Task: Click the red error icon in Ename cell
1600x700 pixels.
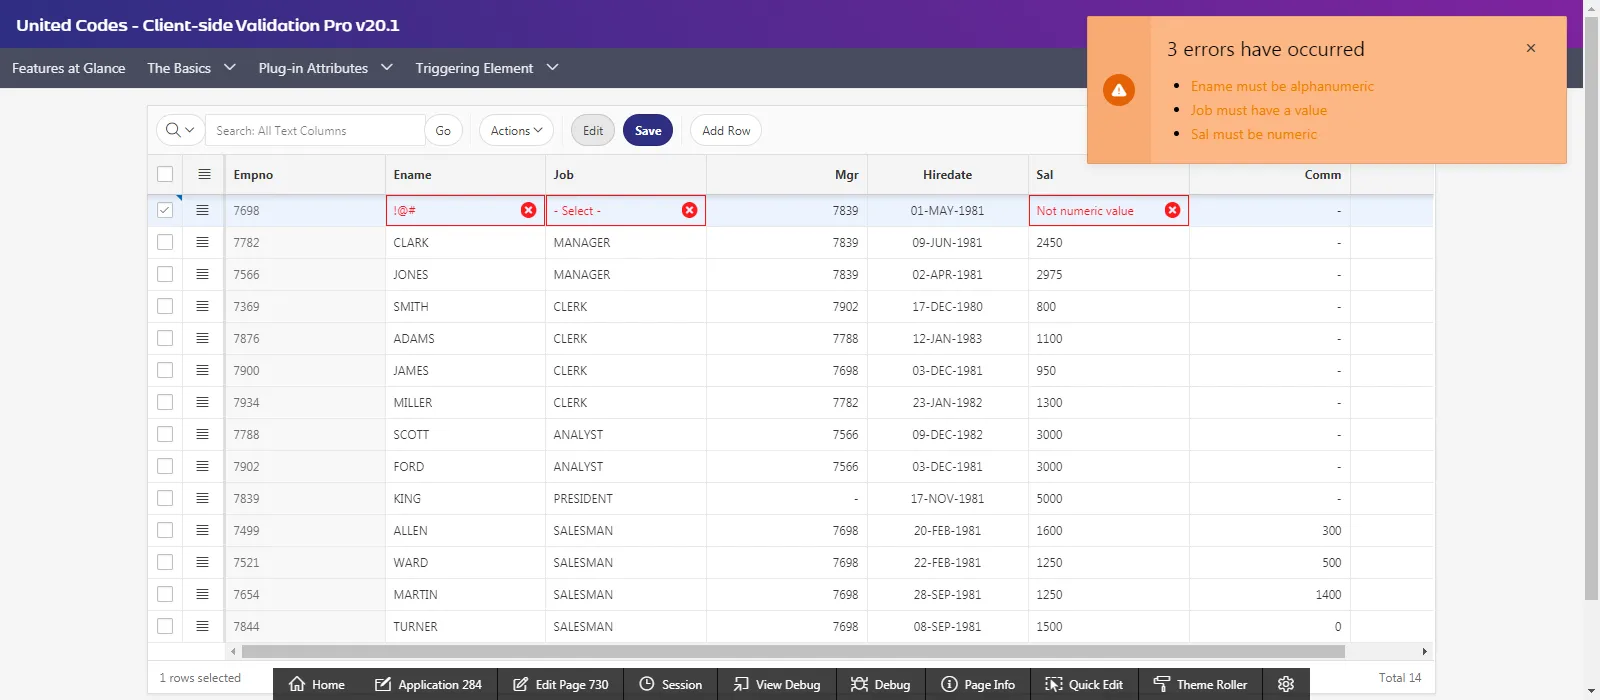Action: (x=528, y=210)
